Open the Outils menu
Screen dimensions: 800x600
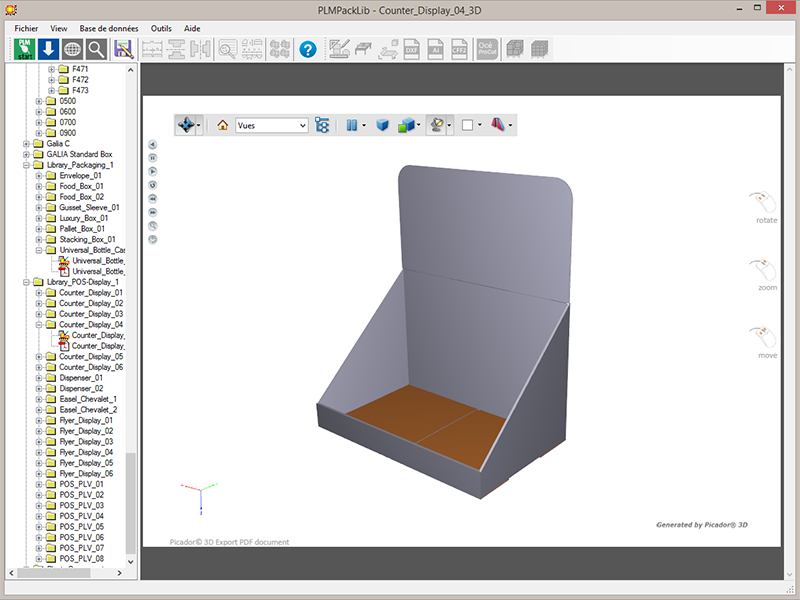click(x=161, y=29)
